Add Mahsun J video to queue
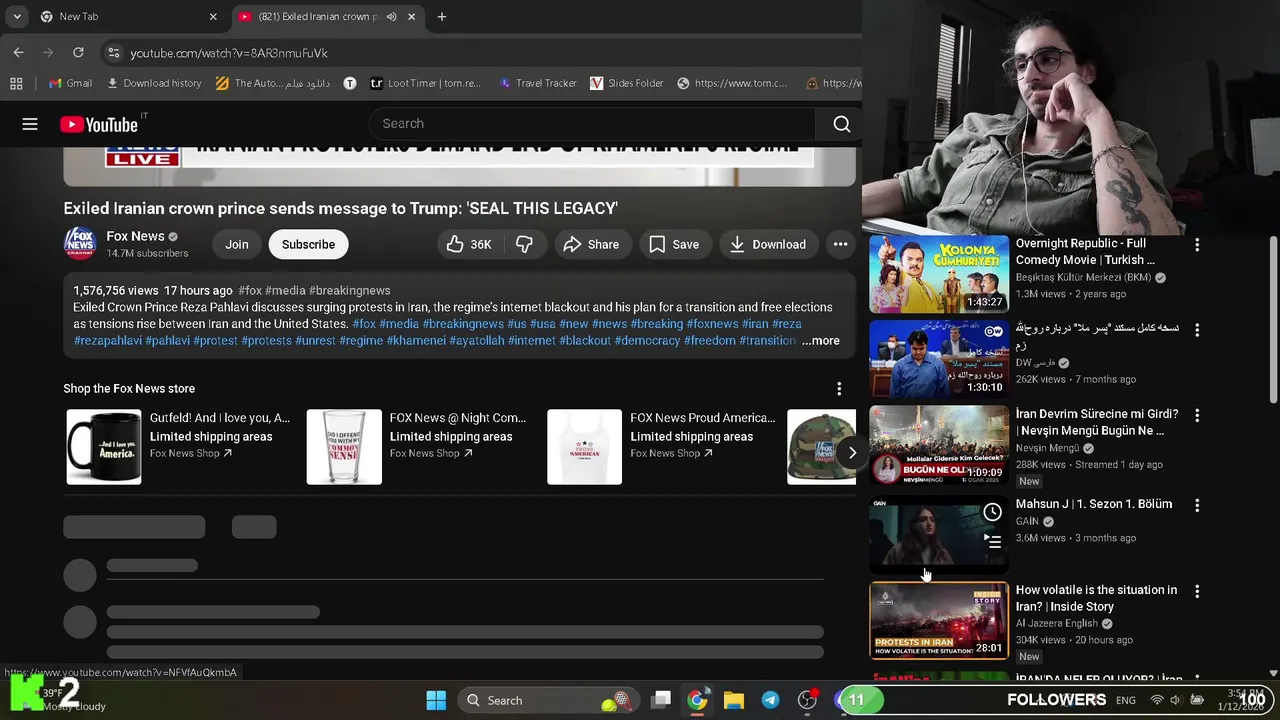The width and height of the screenshot is (1280, 720). click(992, 542)
